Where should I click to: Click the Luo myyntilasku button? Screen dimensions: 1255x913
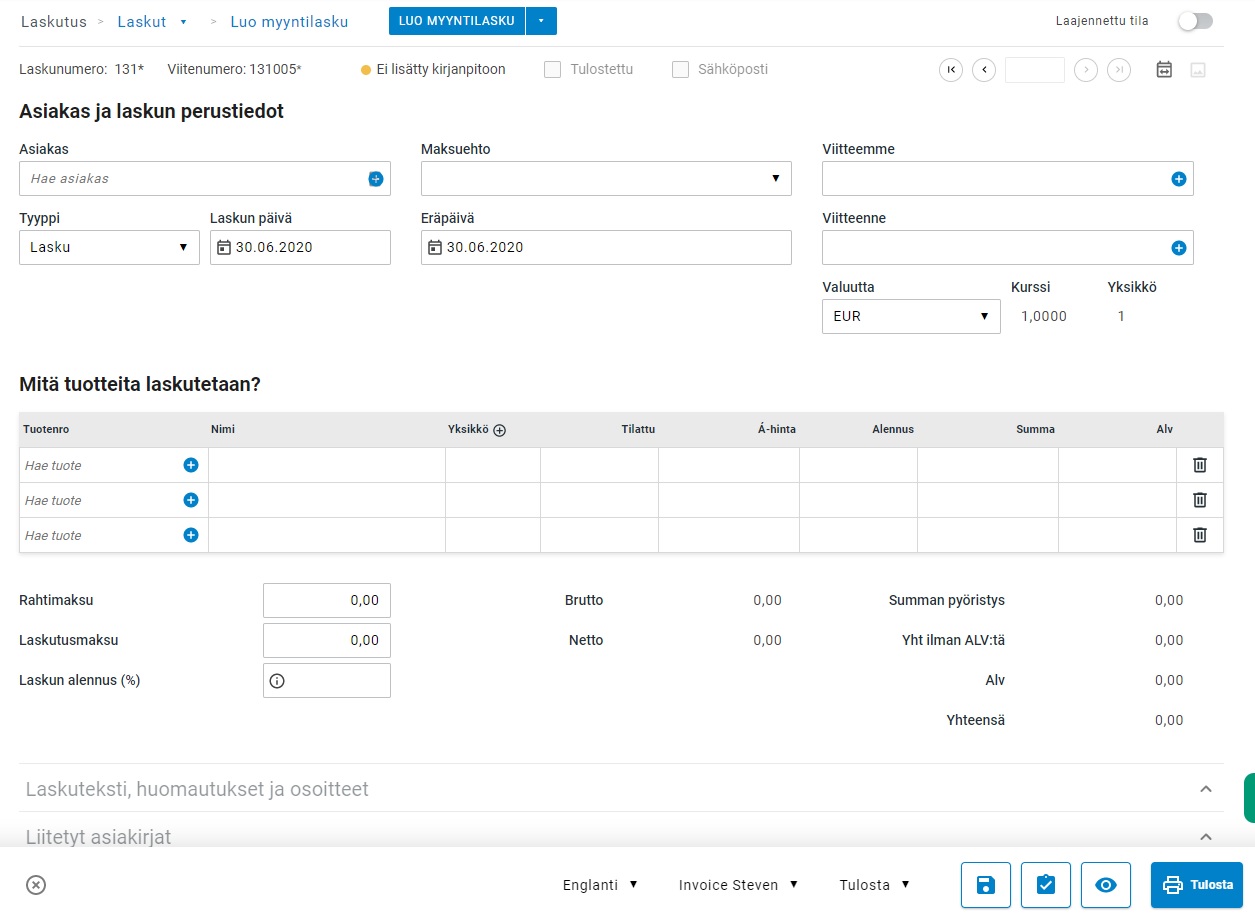[x=457, y=21]
